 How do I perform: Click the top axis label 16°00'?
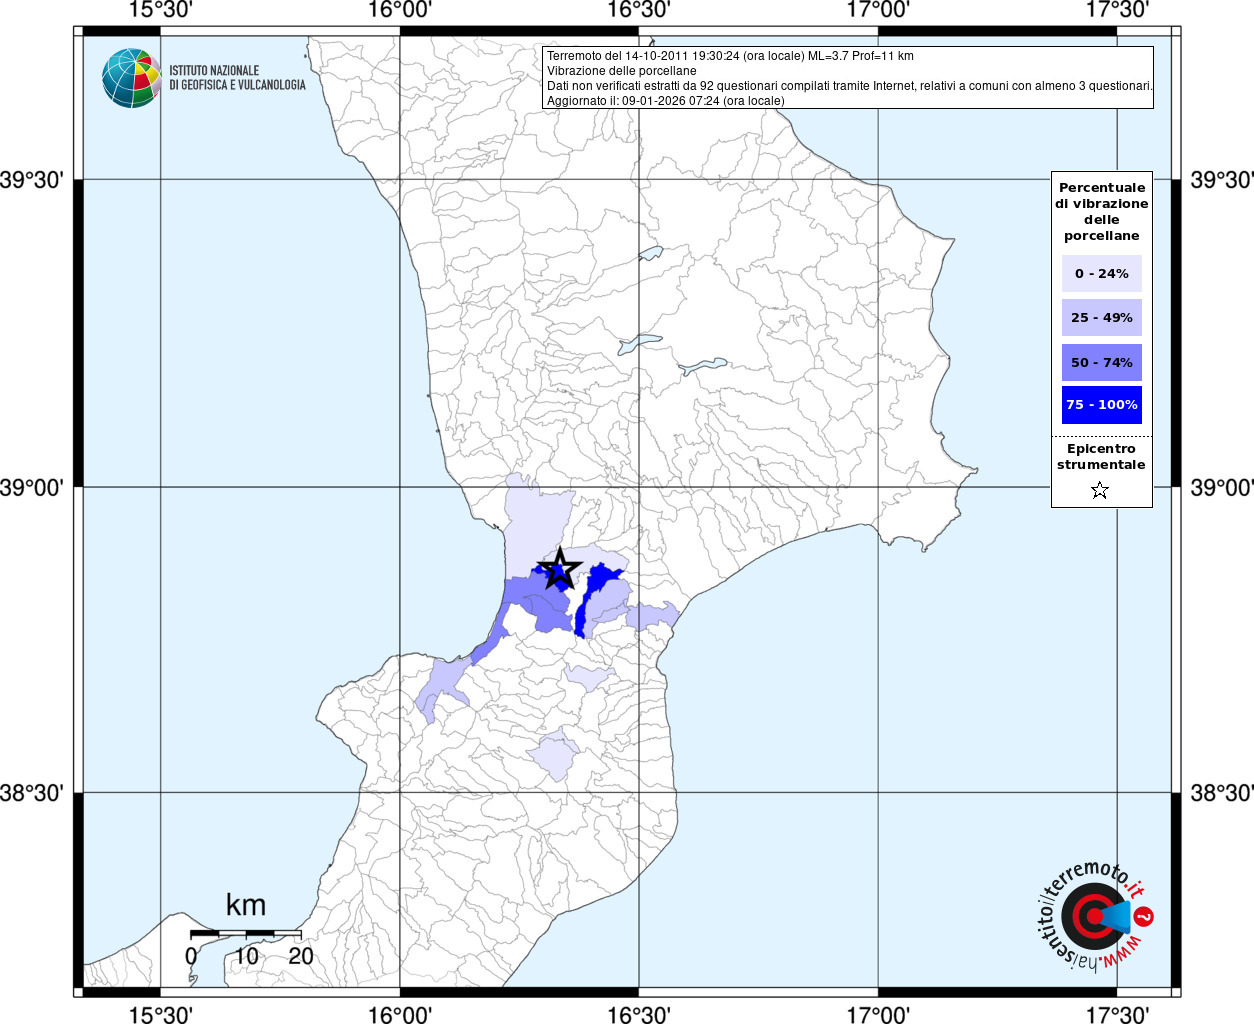point(400,10)
